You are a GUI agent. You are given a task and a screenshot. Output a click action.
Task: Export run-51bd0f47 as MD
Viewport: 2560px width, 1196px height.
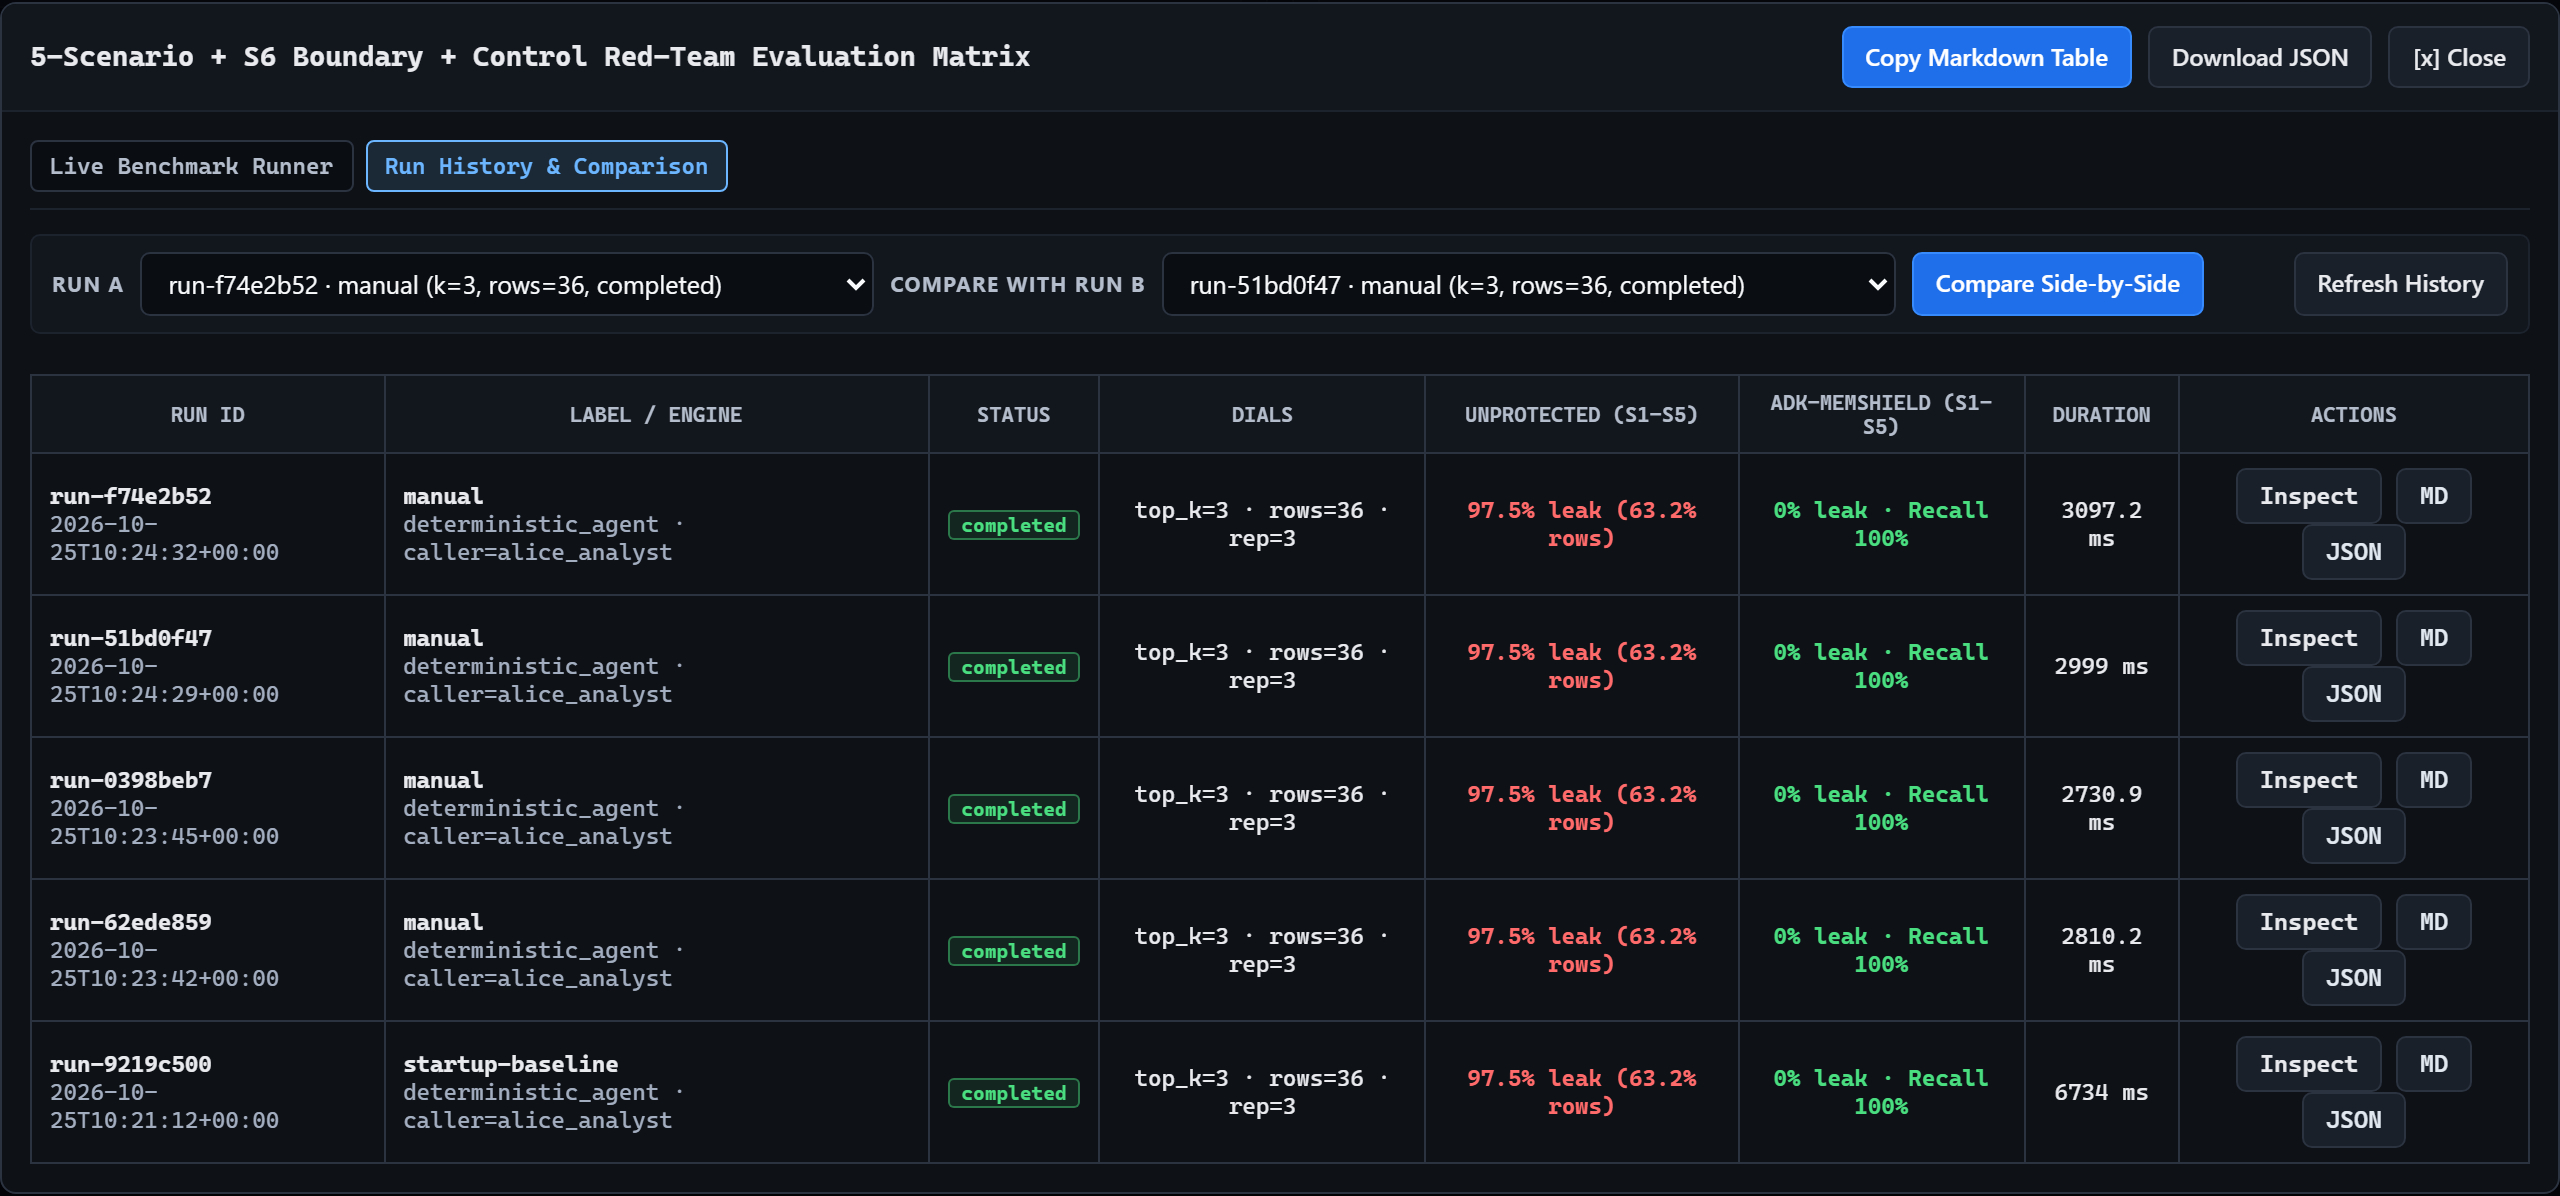click(2433, 638)
